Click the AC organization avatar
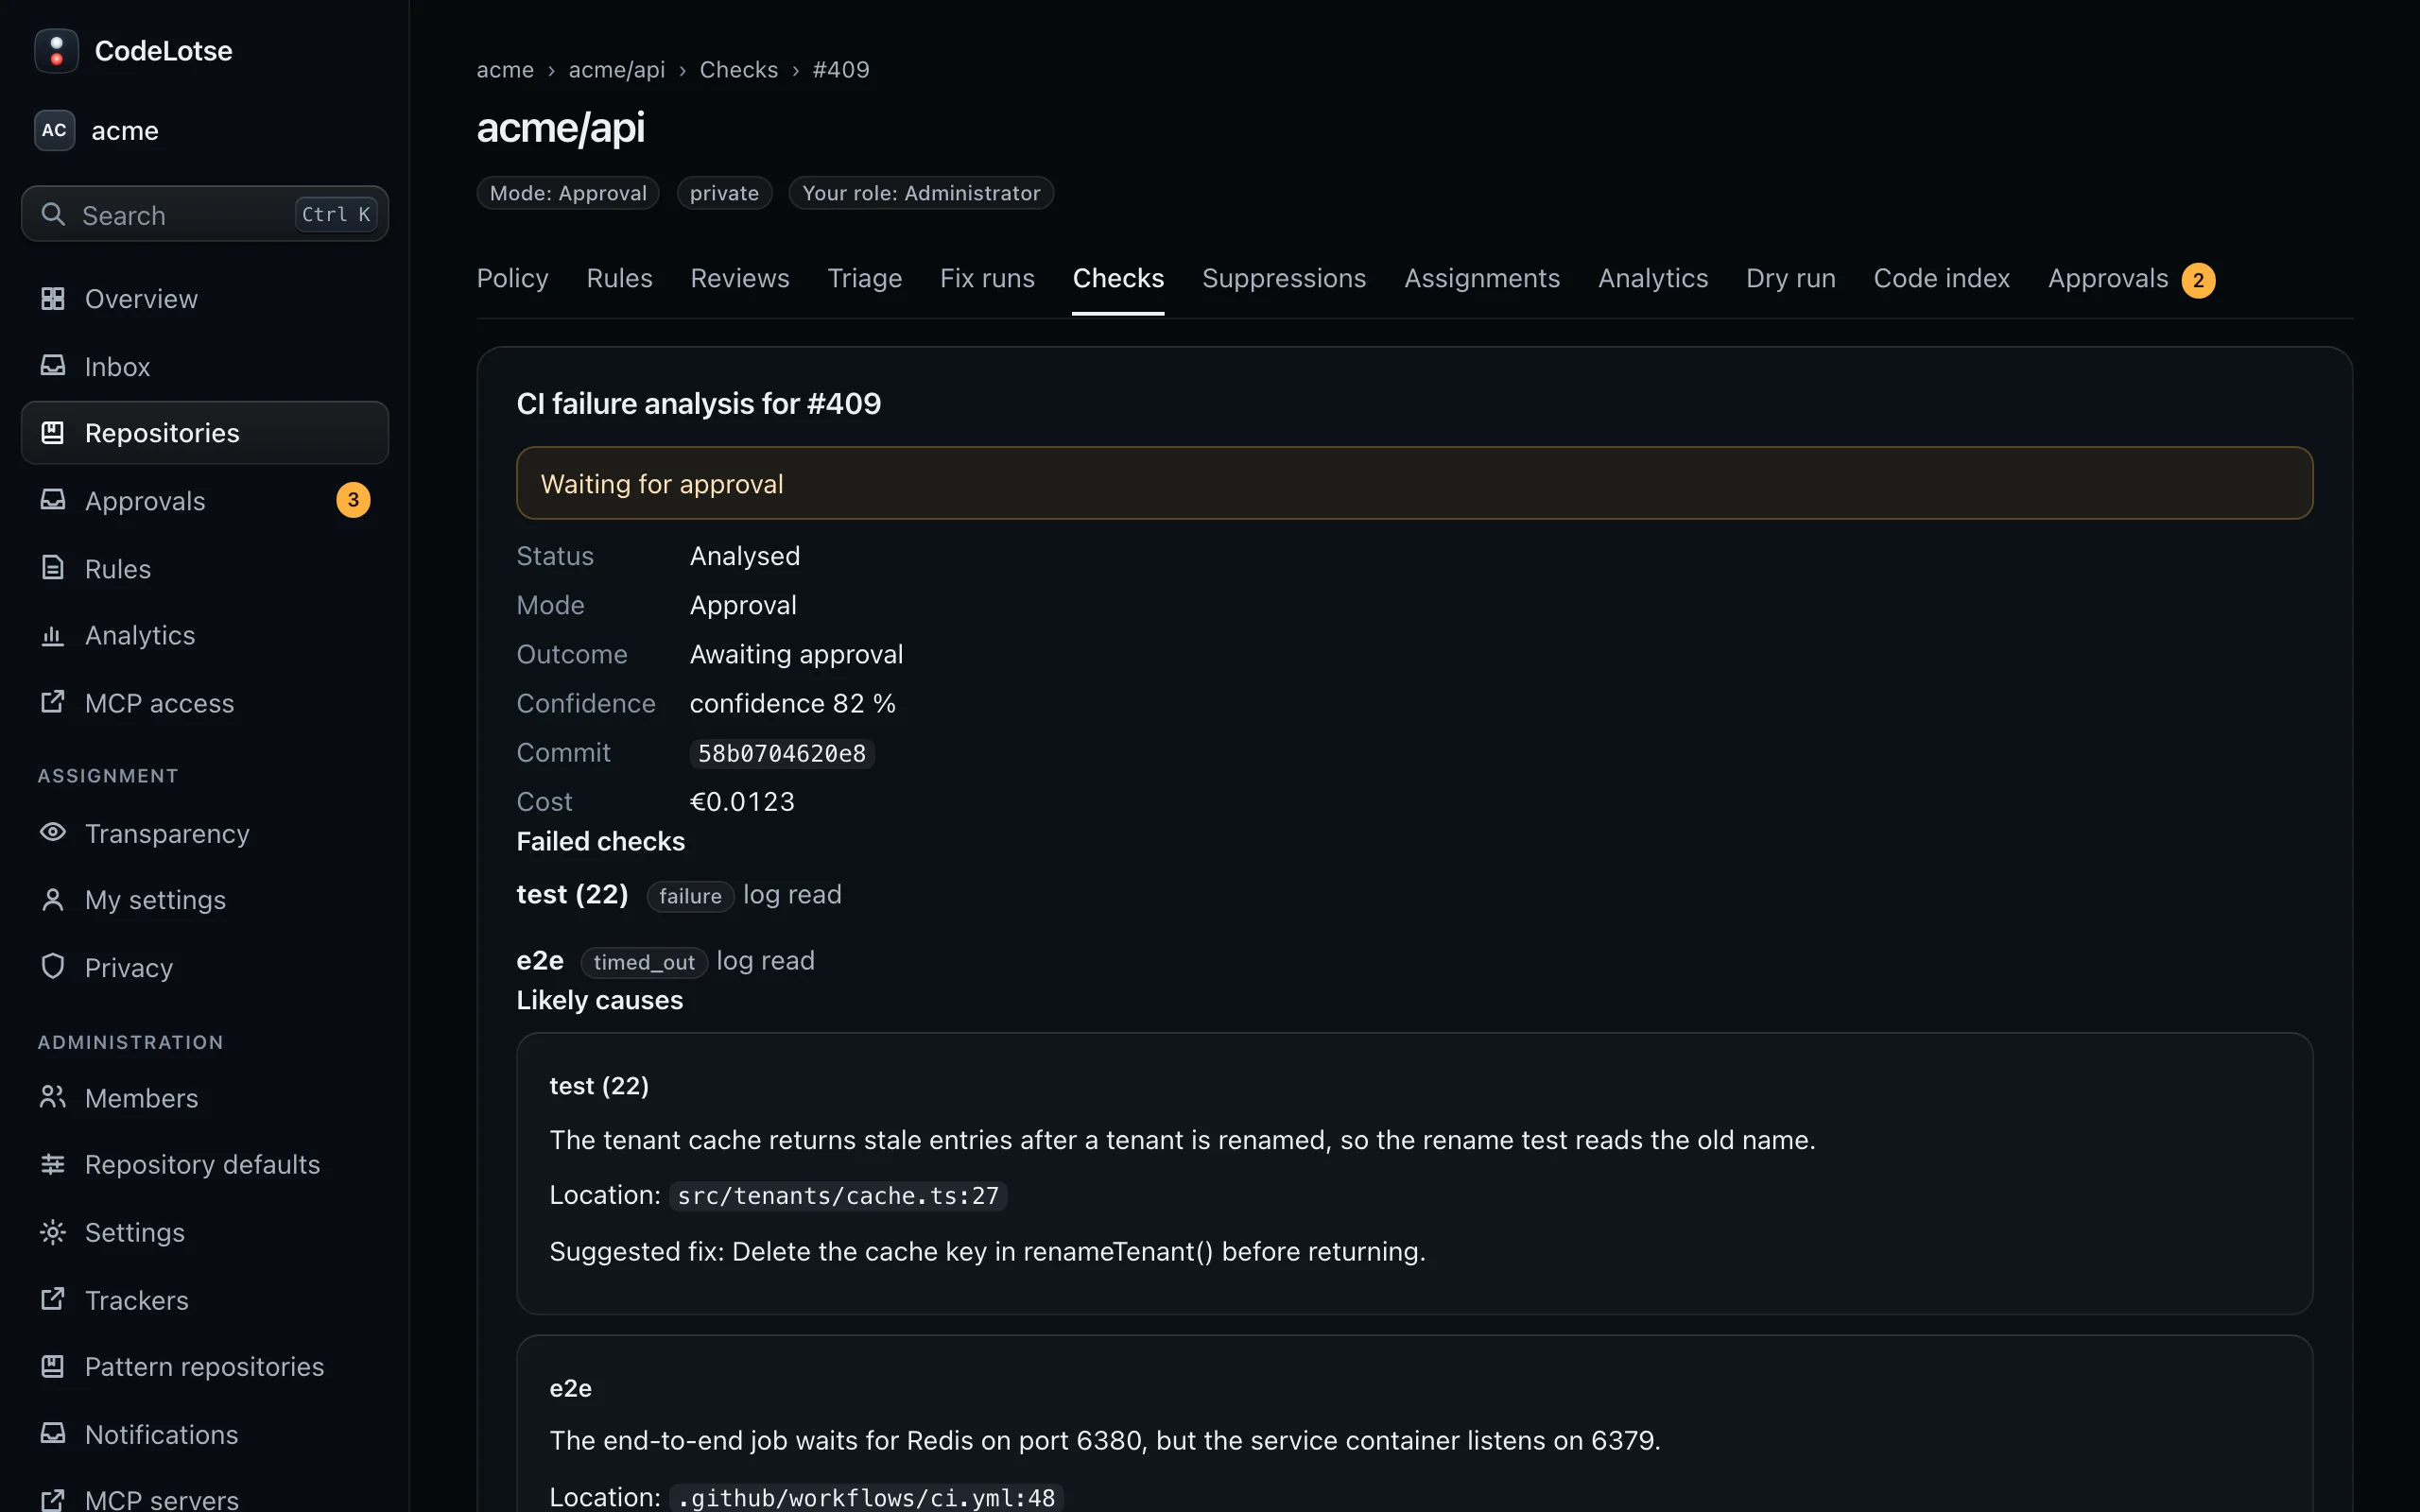The width and height of the screenshot is (2420, 1512). [x=54, y=130]
